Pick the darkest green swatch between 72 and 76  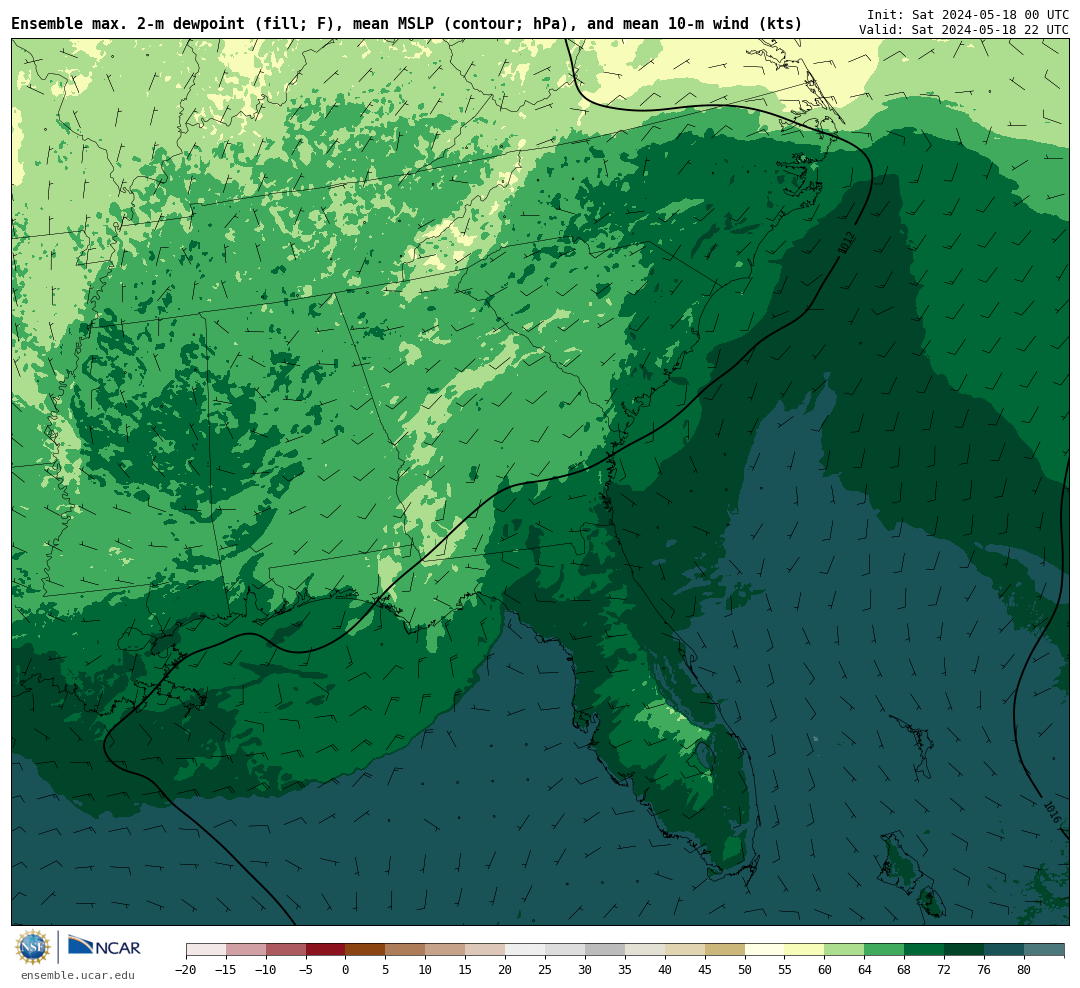click(965, 950)
